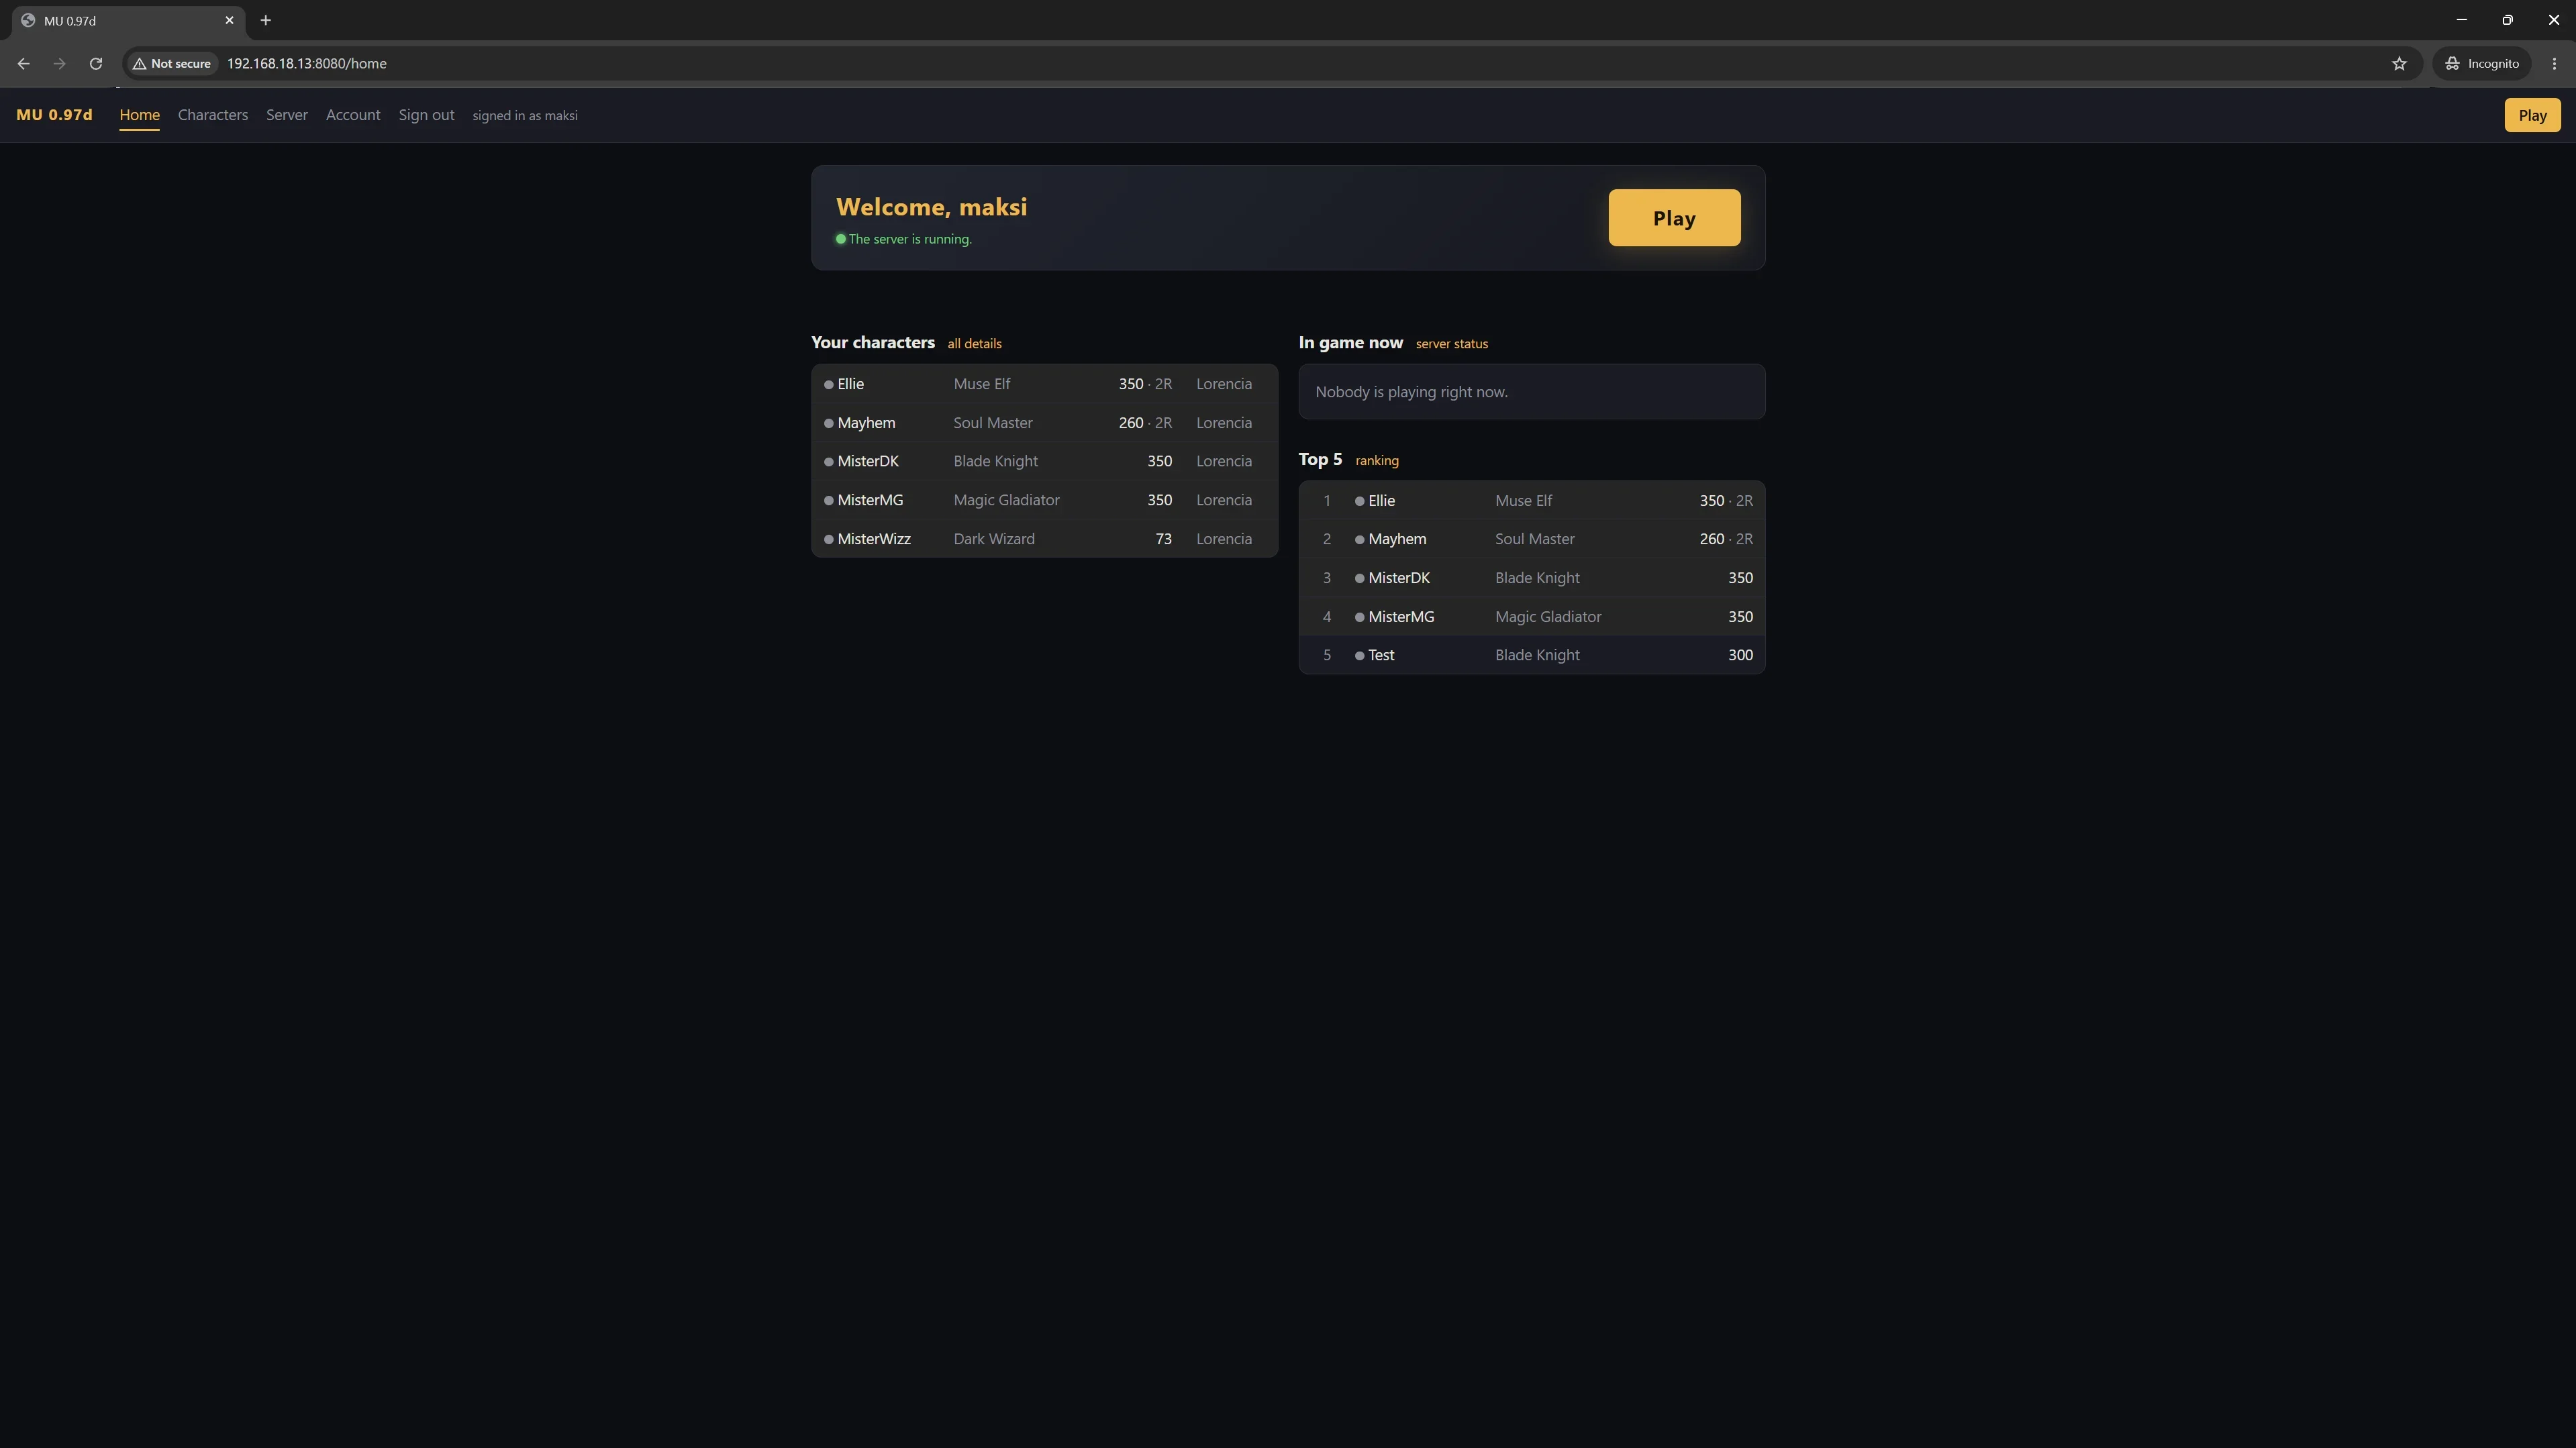Close the MU 0.97d browser tab
Screen dimensions: 2576x1448
[x=229, y=20]
